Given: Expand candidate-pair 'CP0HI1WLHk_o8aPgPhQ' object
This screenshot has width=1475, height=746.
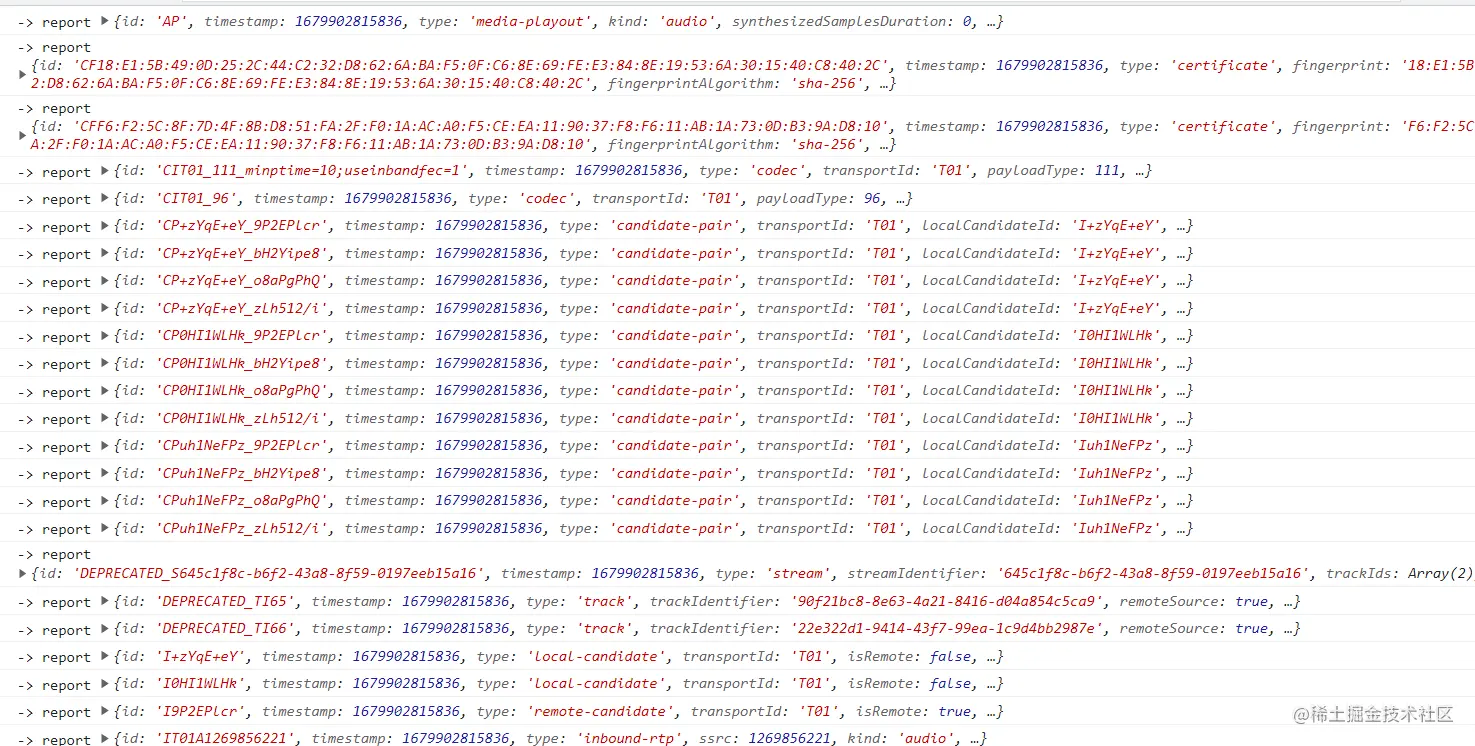Looking at the screenshot, I should click(105, 391).
